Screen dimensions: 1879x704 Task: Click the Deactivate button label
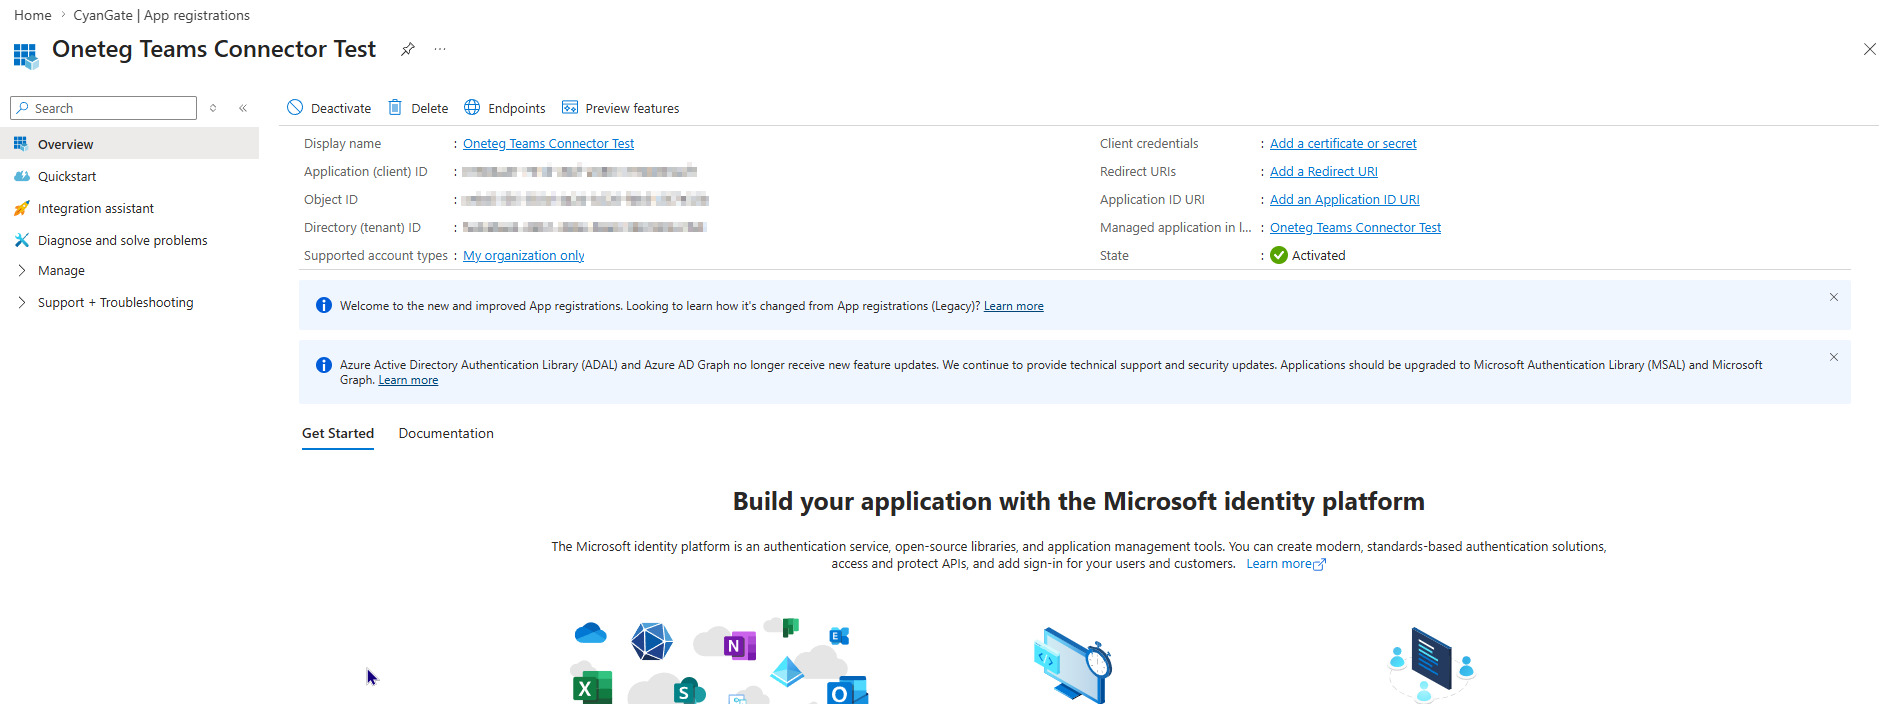coord(341,108)
